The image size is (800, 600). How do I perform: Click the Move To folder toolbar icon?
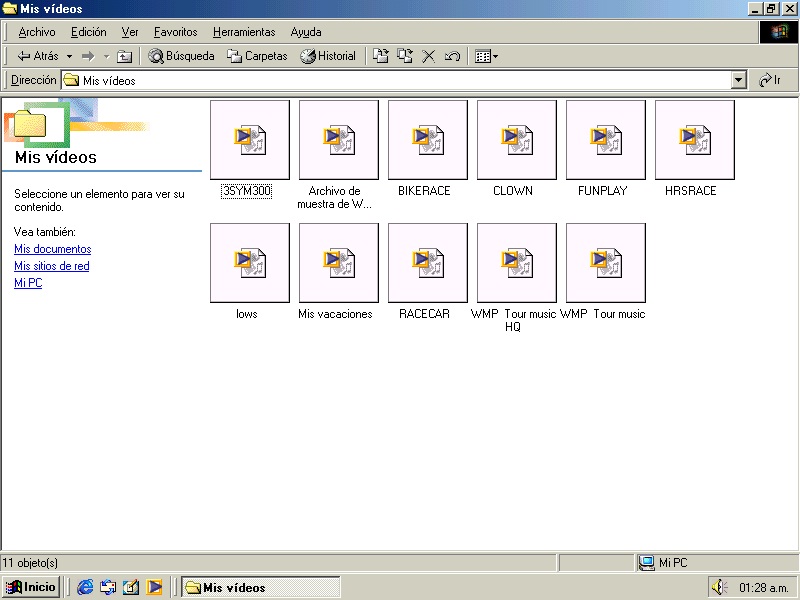381,57
